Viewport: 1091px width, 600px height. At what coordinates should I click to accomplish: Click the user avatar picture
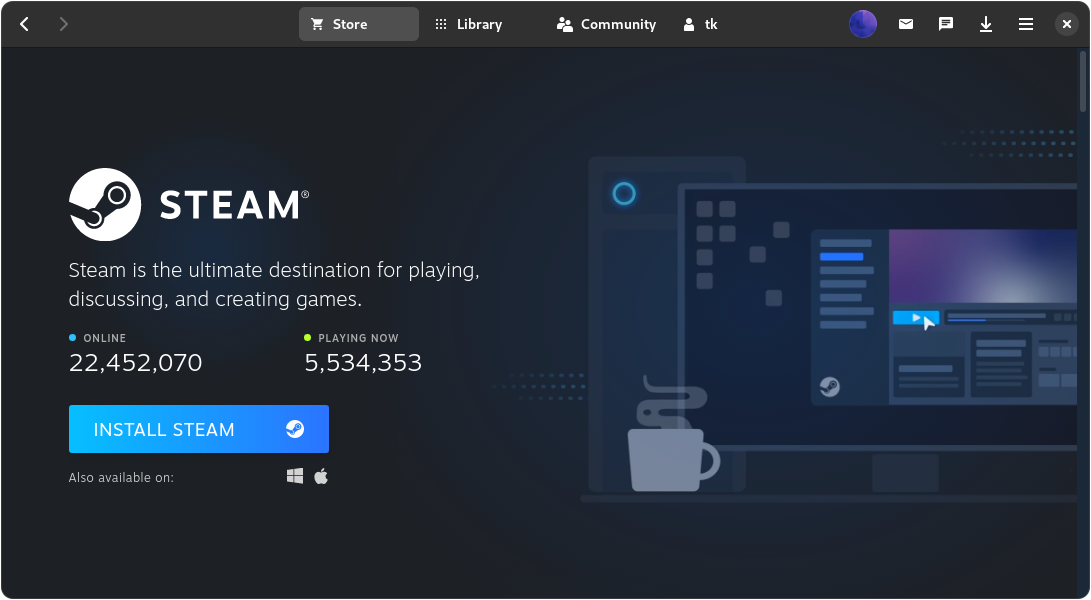tap(863, 24)
